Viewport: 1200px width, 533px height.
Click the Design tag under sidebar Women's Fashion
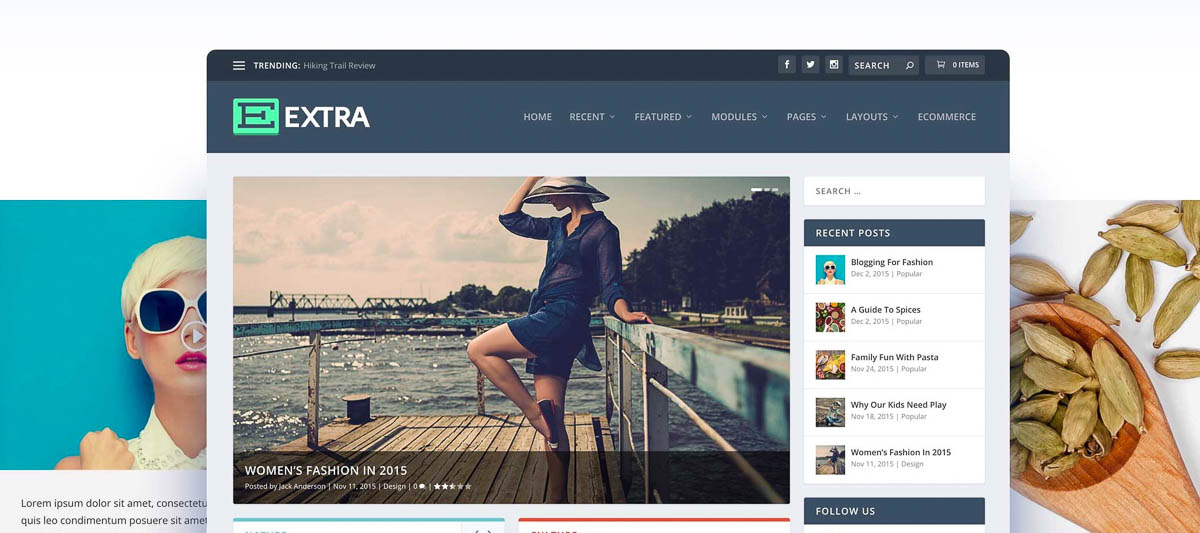click(x=912, y=464)
